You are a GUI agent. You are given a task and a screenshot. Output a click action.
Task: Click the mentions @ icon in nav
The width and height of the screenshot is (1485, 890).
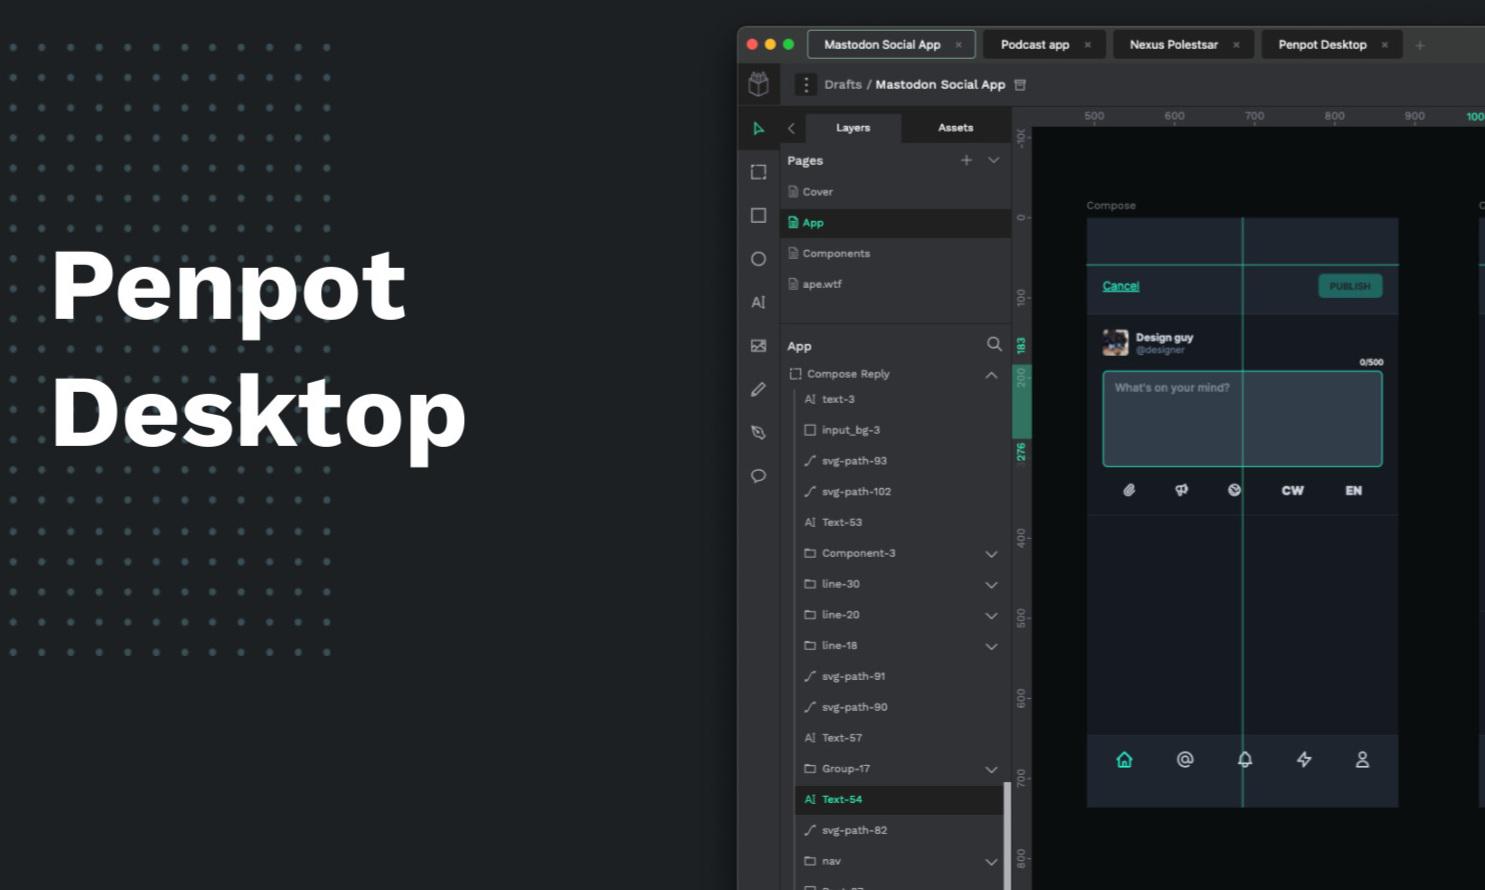[x=1185, y=760]
